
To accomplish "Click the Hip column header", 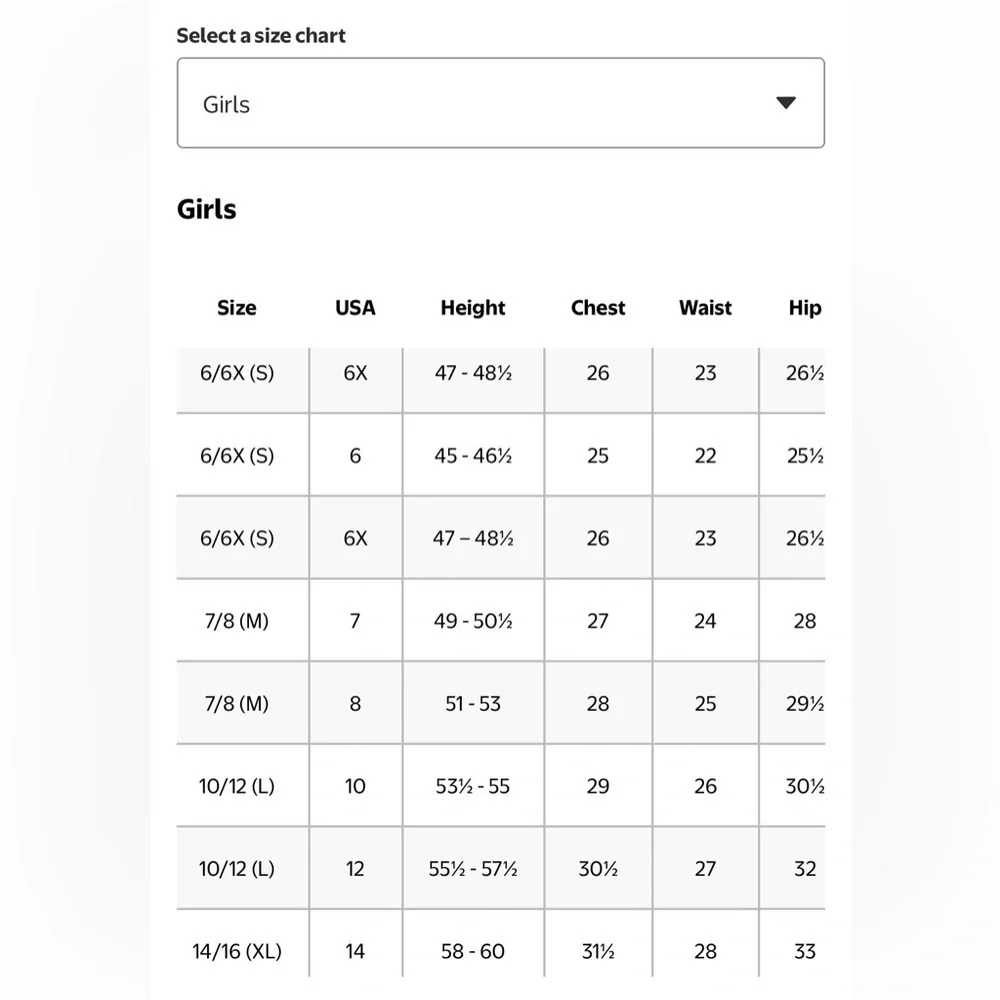I will pos(805,308).
